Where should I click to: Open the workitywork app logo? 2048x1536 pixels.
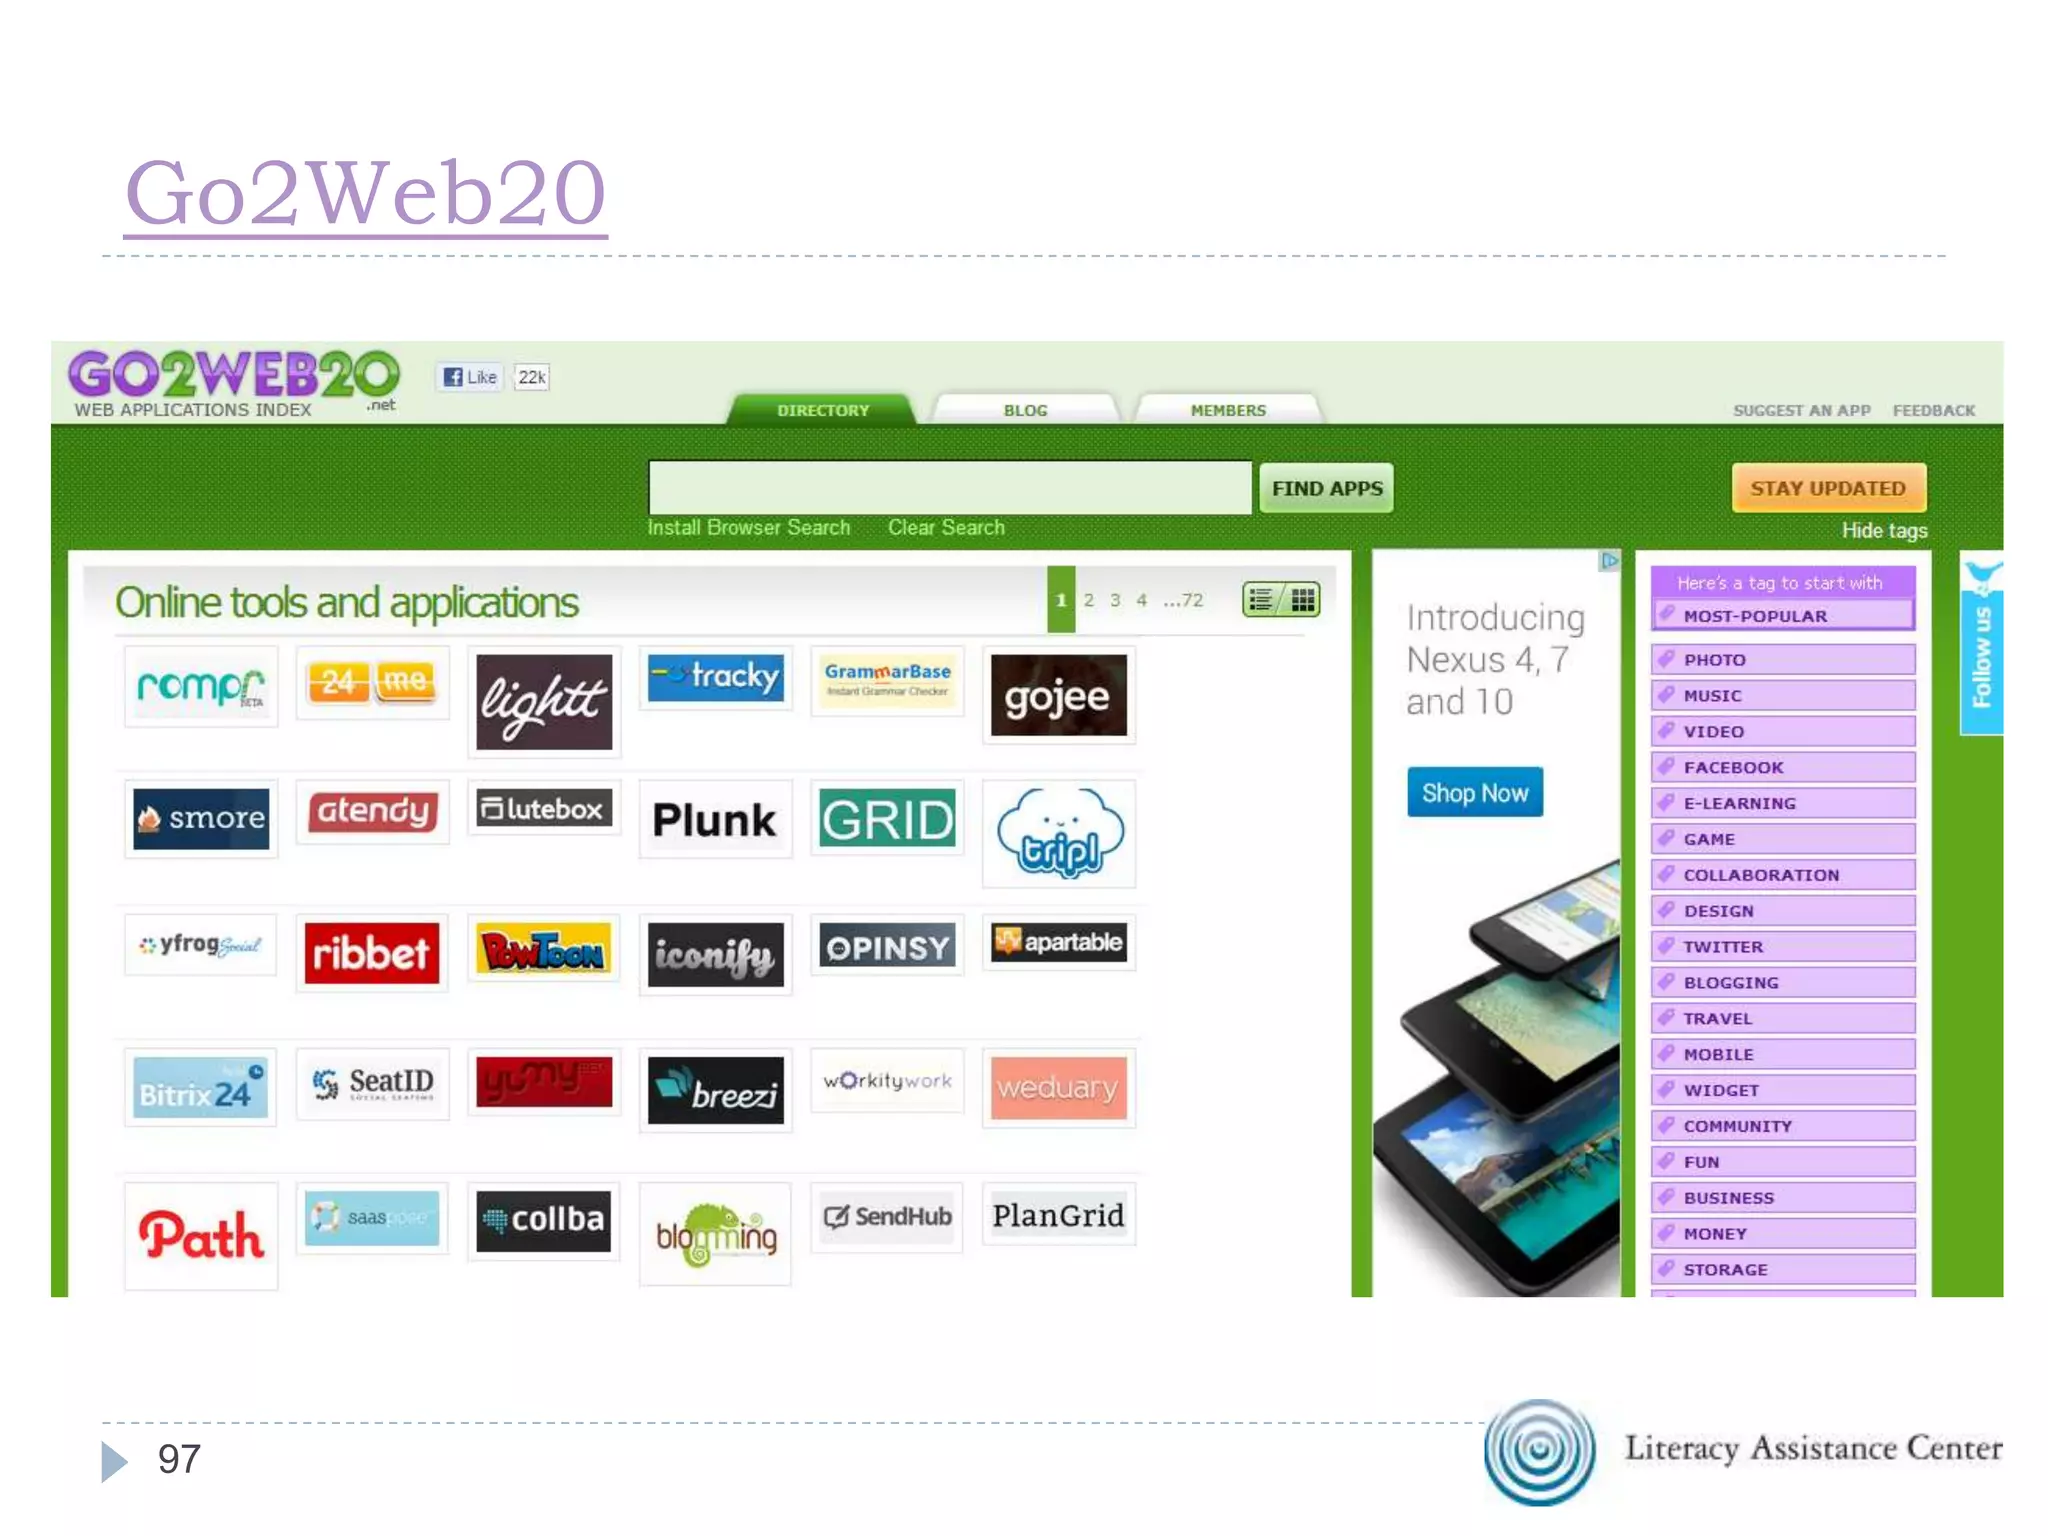click(x=887, y=1080)
